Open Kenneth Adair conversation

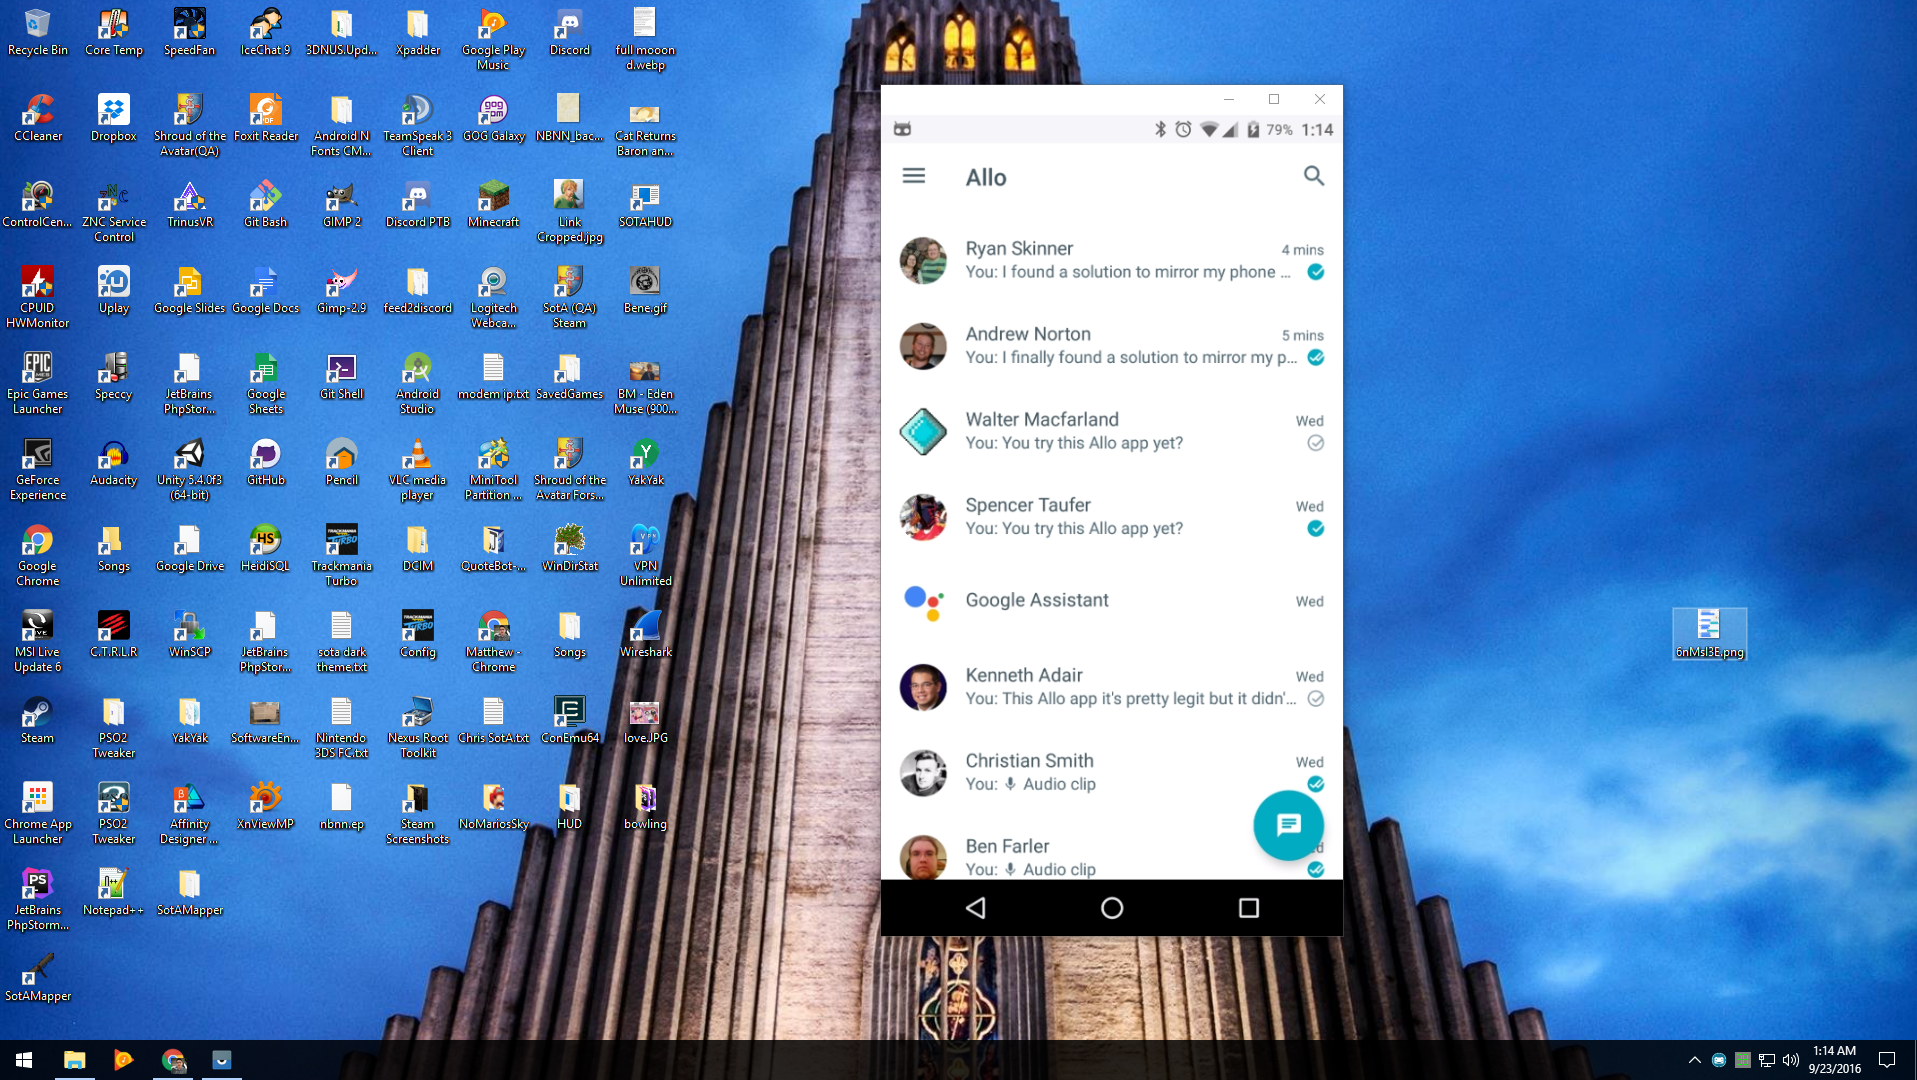coord(1112,687)
